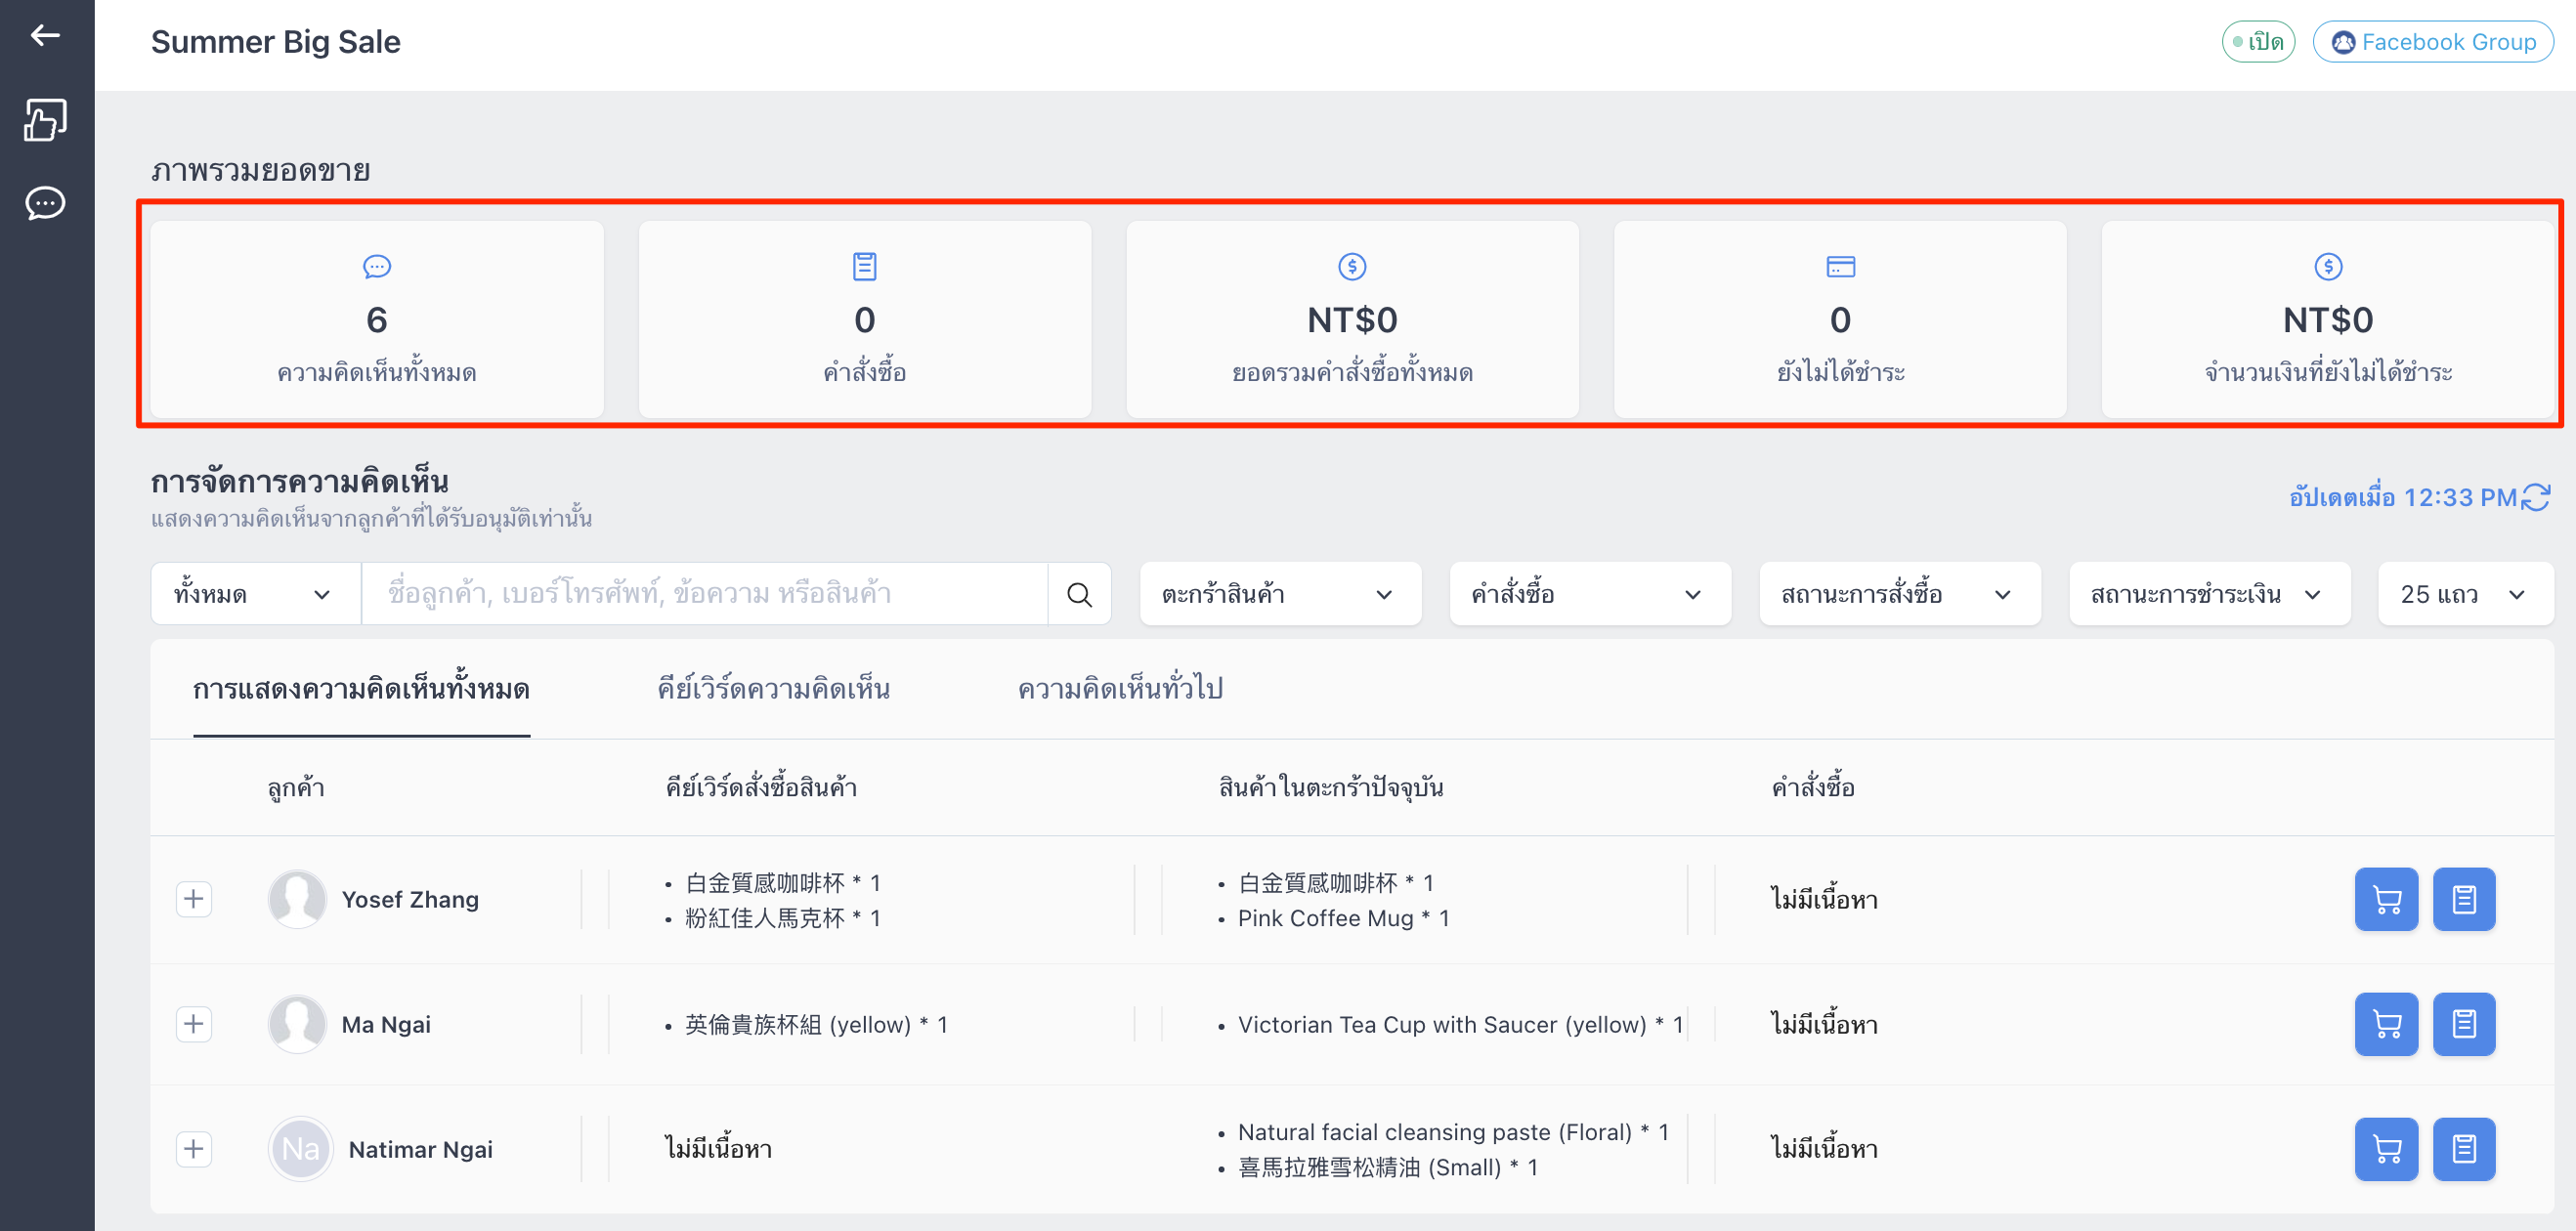
Task: Click the ลูกค้า column header
Action: click(296, 788)
